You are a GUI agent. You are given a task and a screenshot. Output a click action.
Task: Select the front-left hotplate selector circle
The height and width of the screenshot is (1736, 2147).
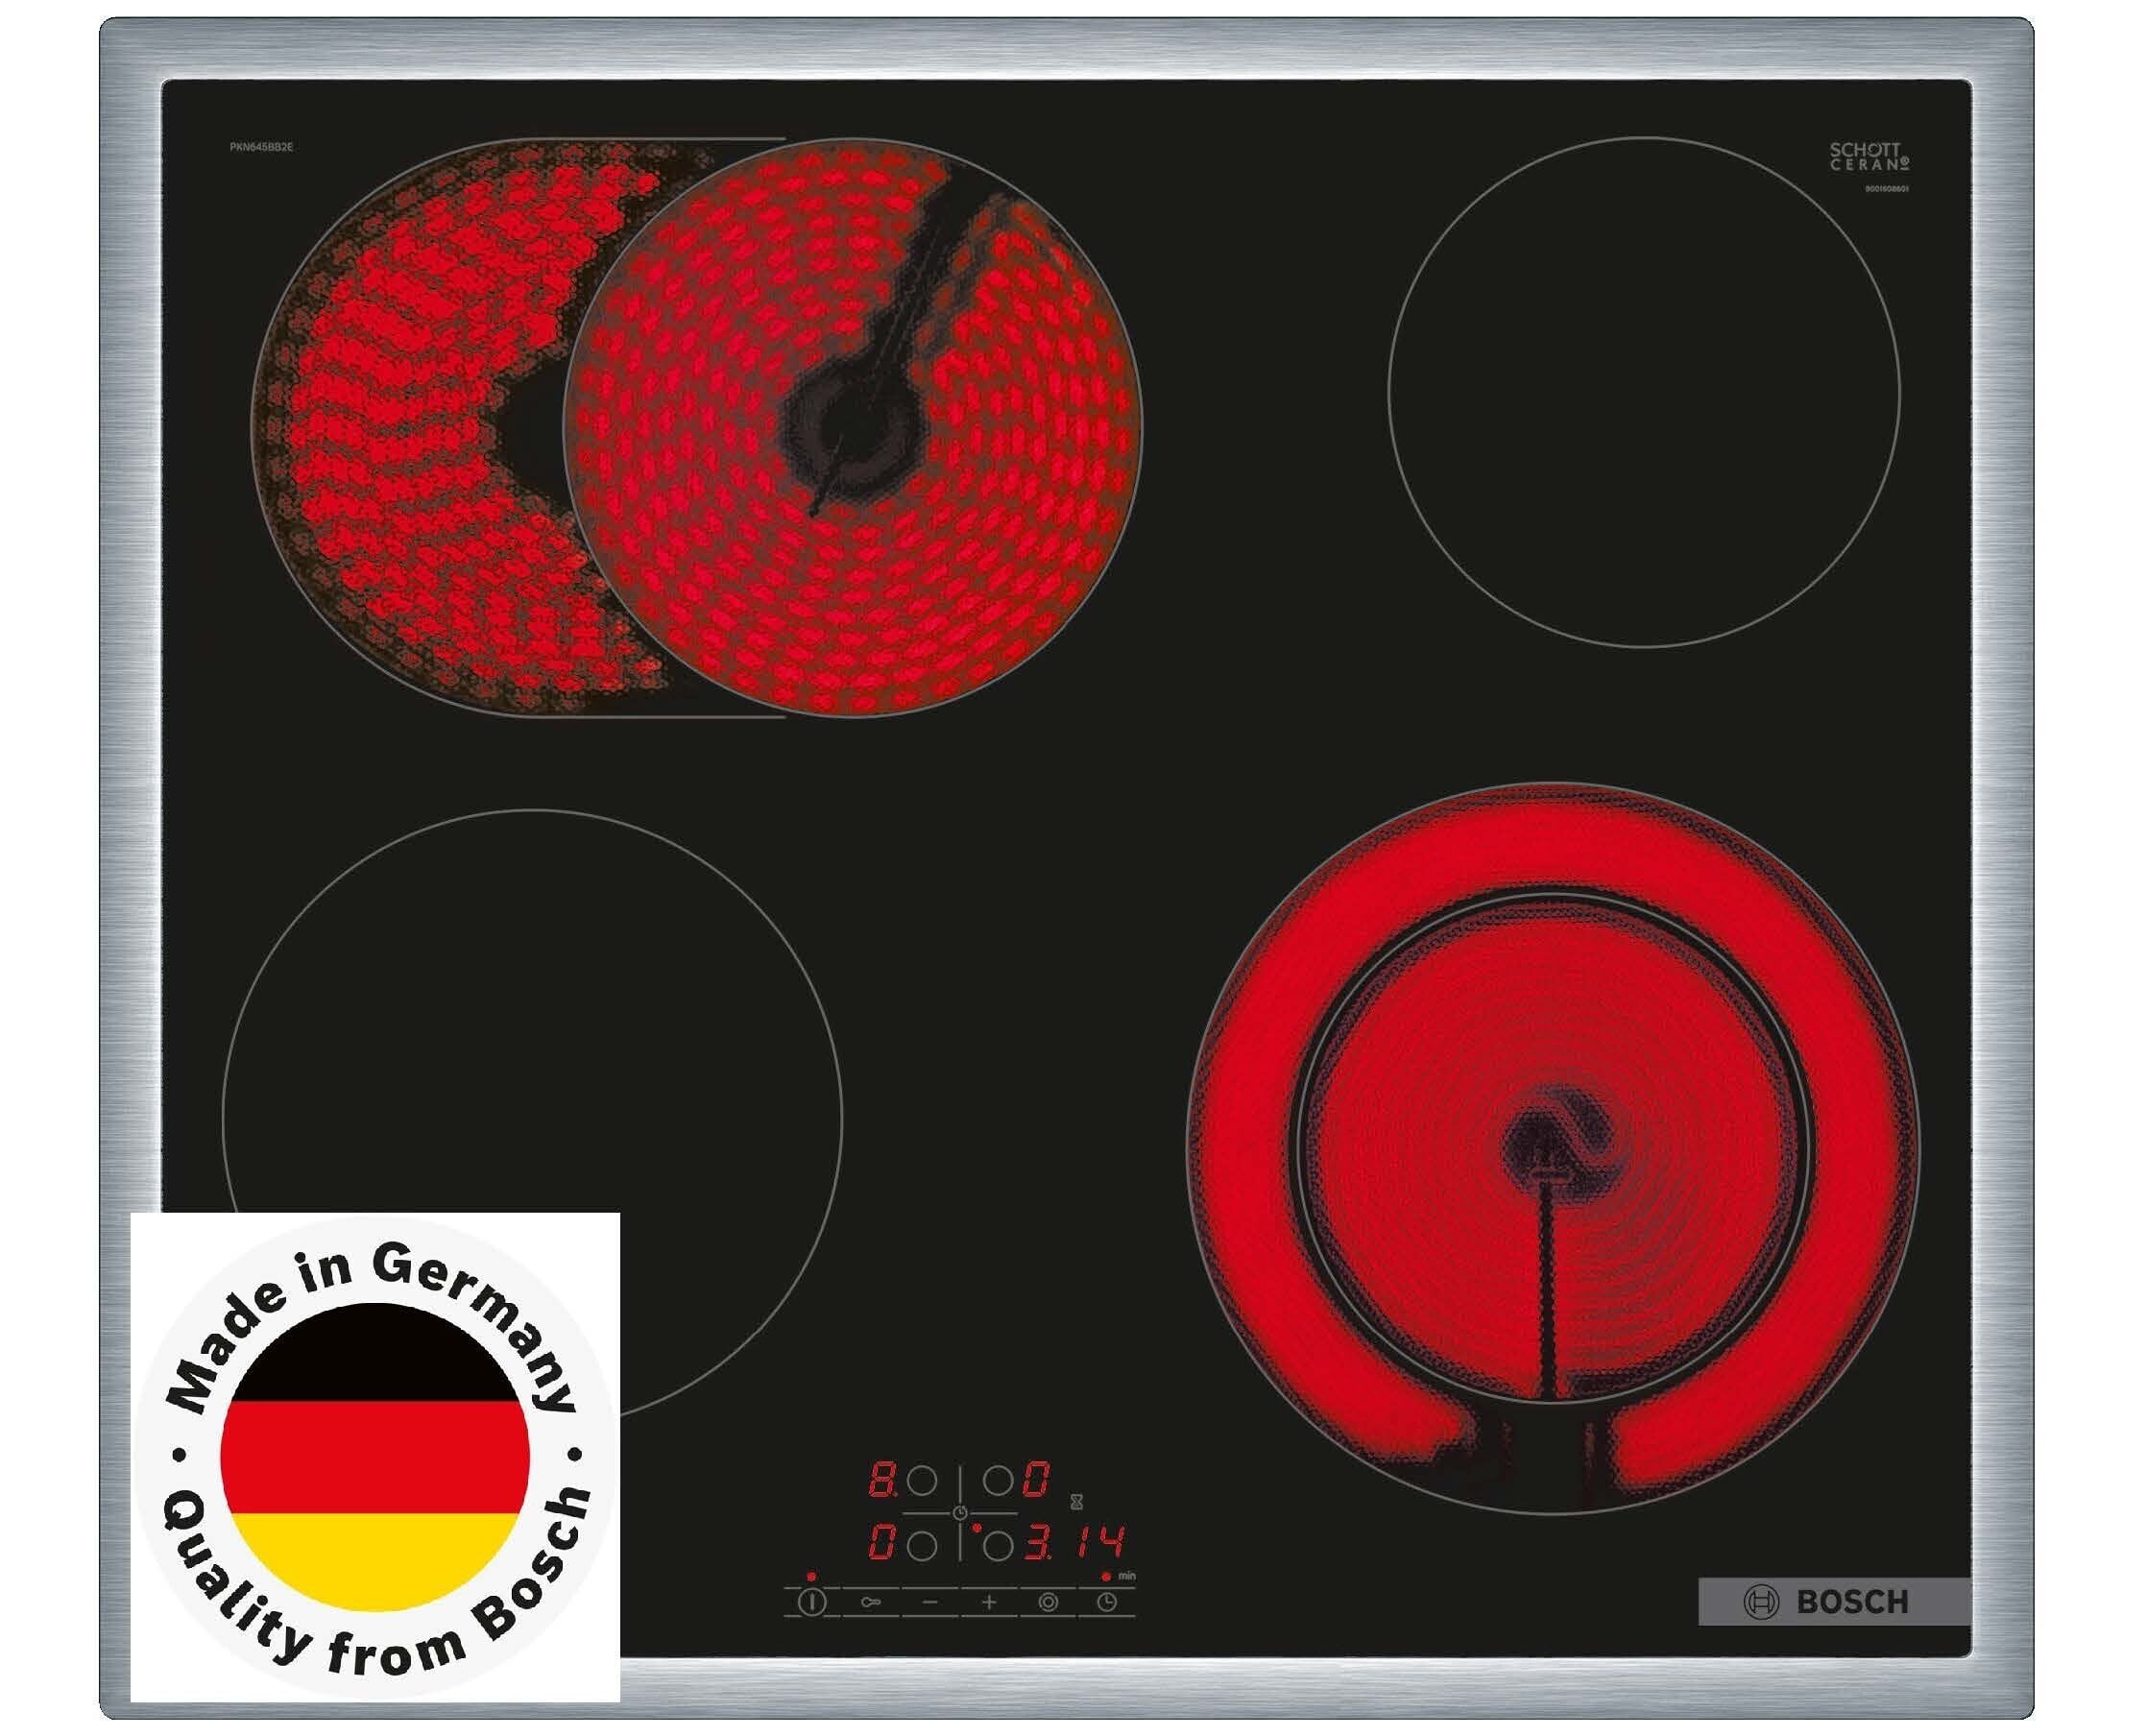pos(922,1547)
